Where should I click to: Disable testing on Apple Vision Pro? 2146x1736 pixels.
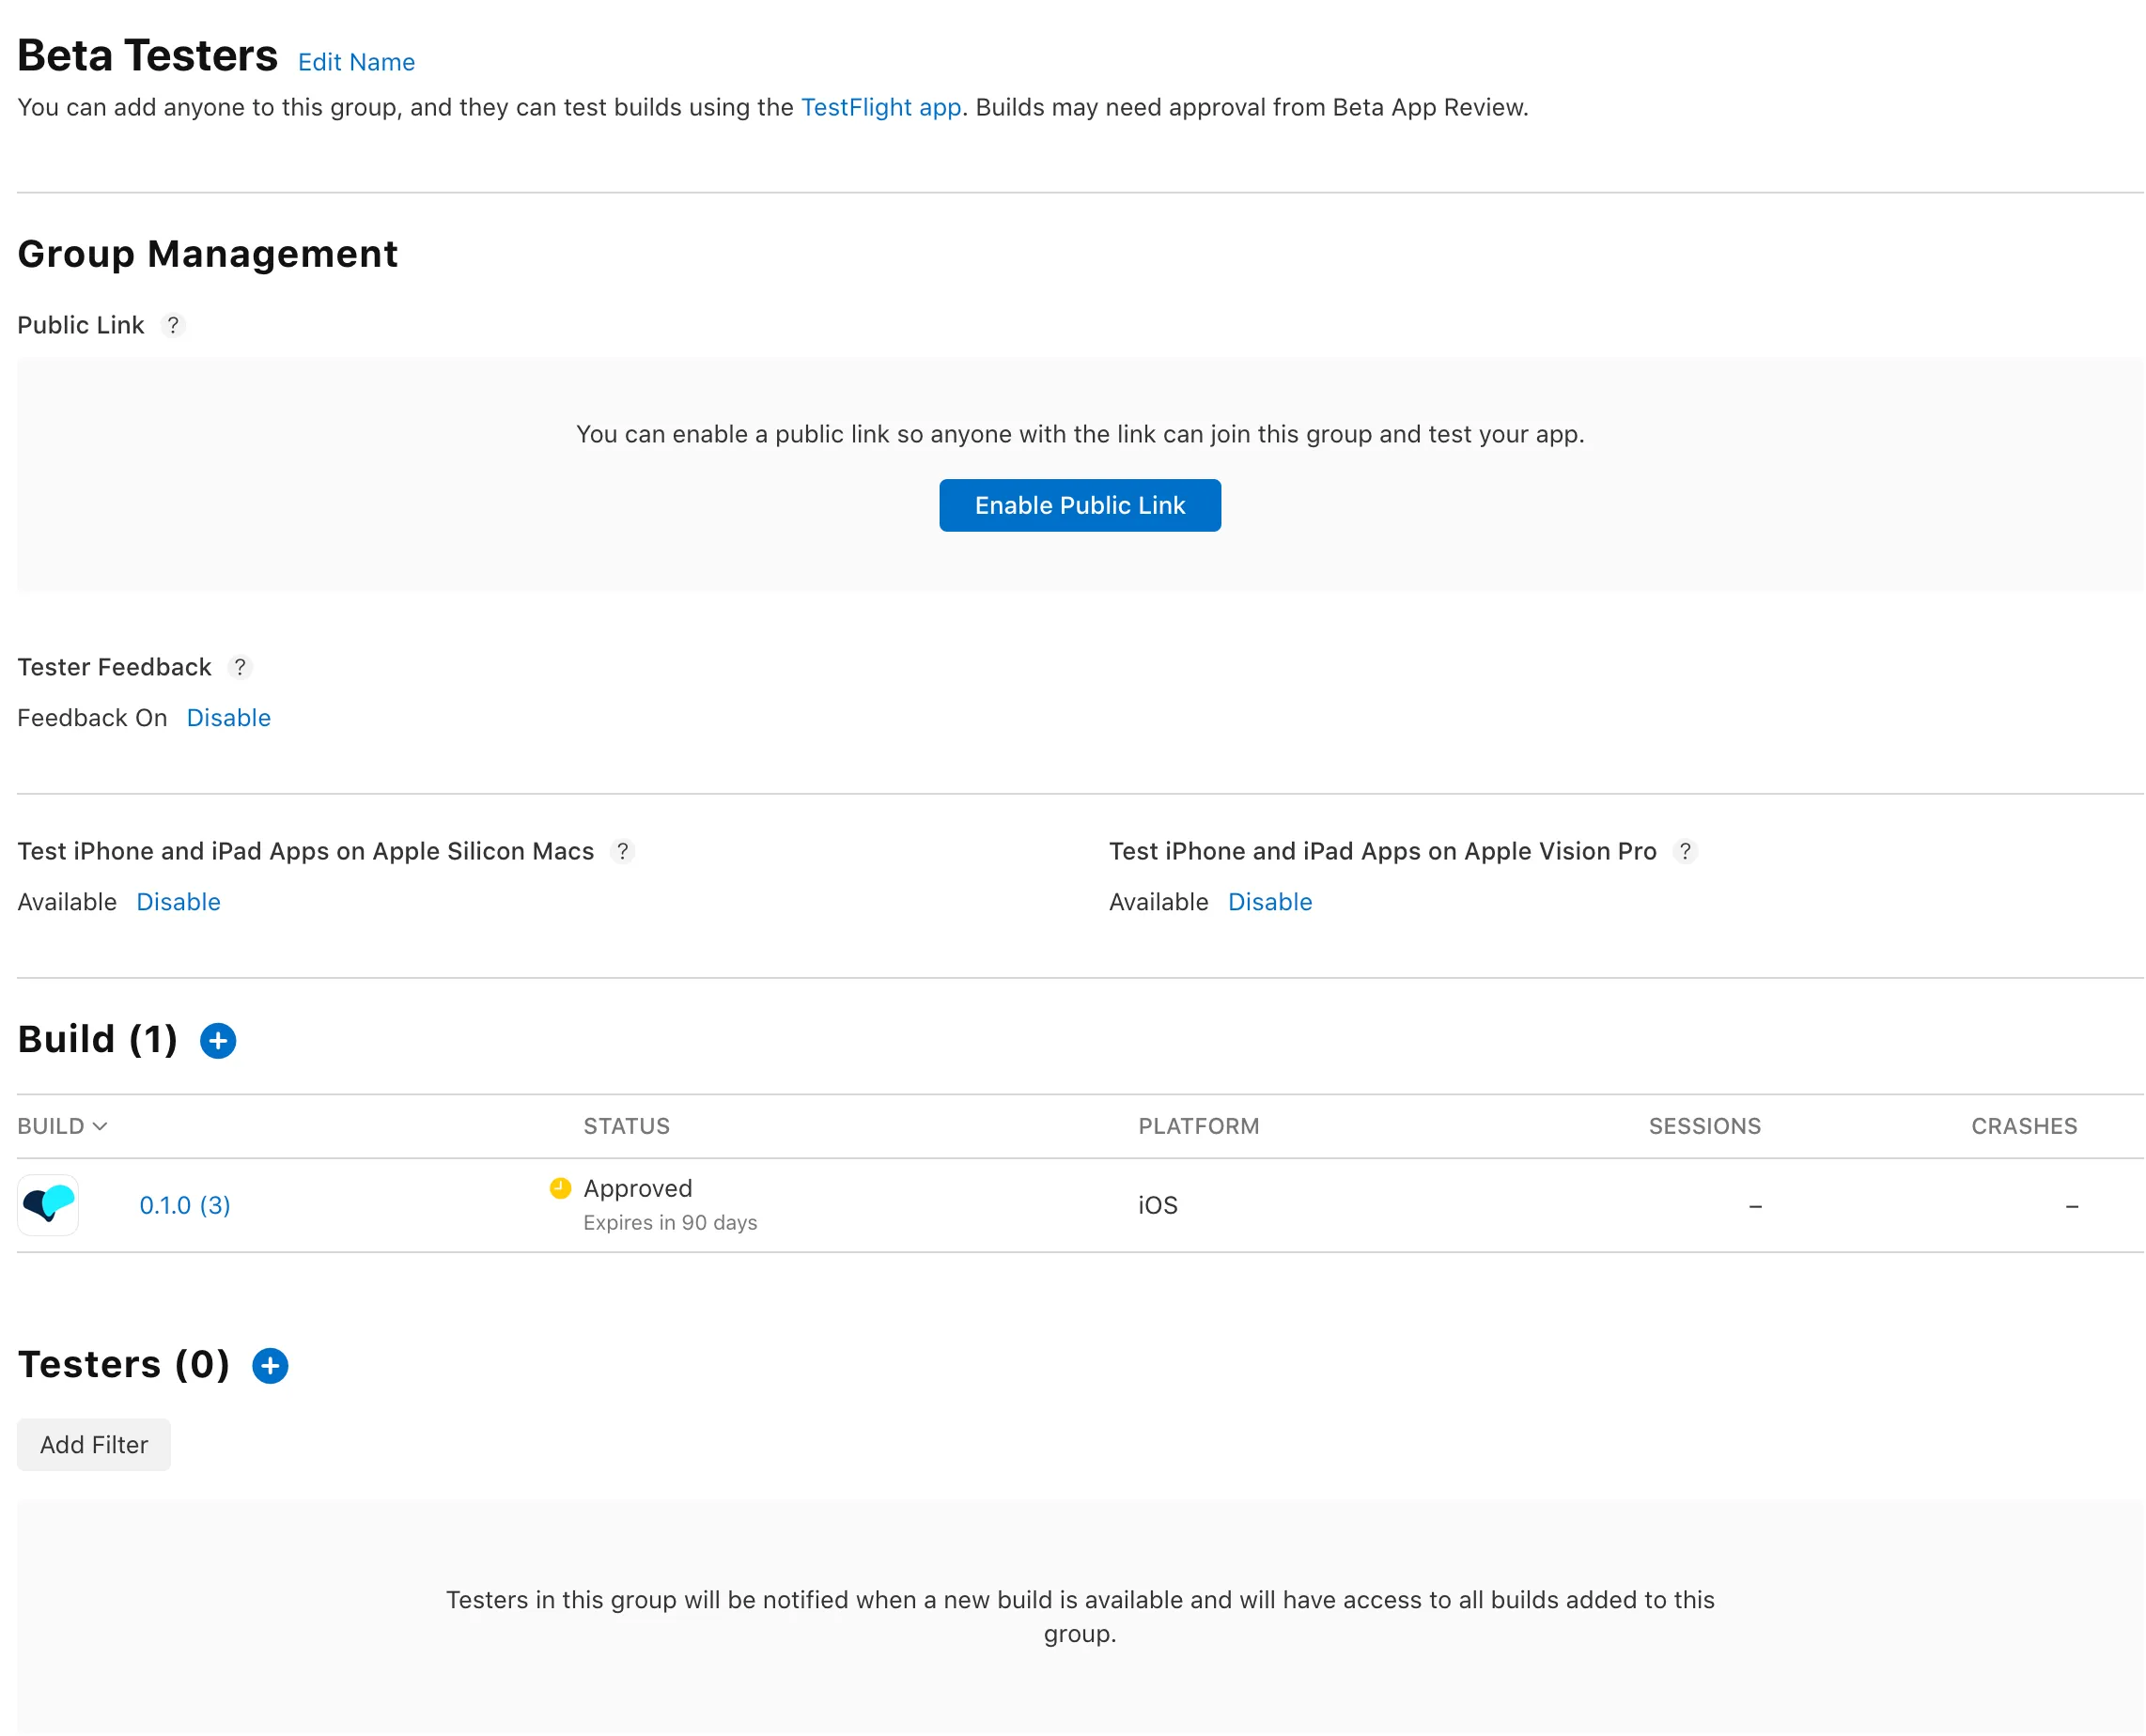tap(1269, 902)
